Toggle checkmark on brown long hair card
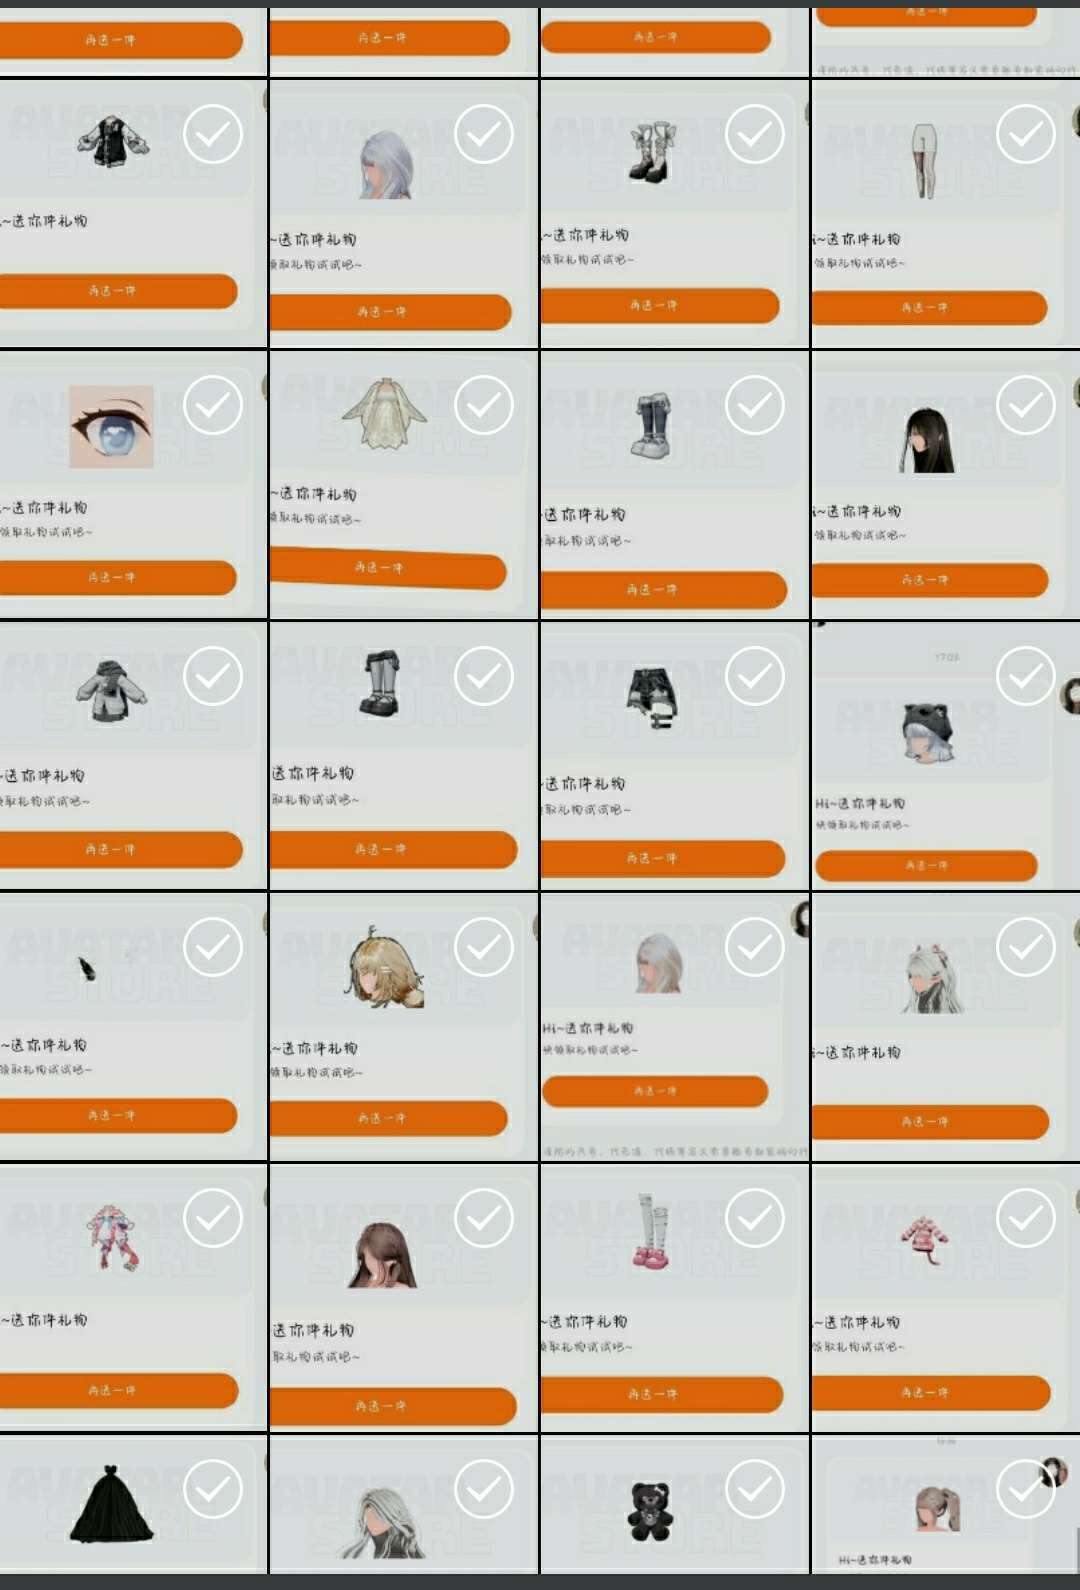Viewport: 1080px width, 1590px height. pyautogui.click(x=484, y=1218)
